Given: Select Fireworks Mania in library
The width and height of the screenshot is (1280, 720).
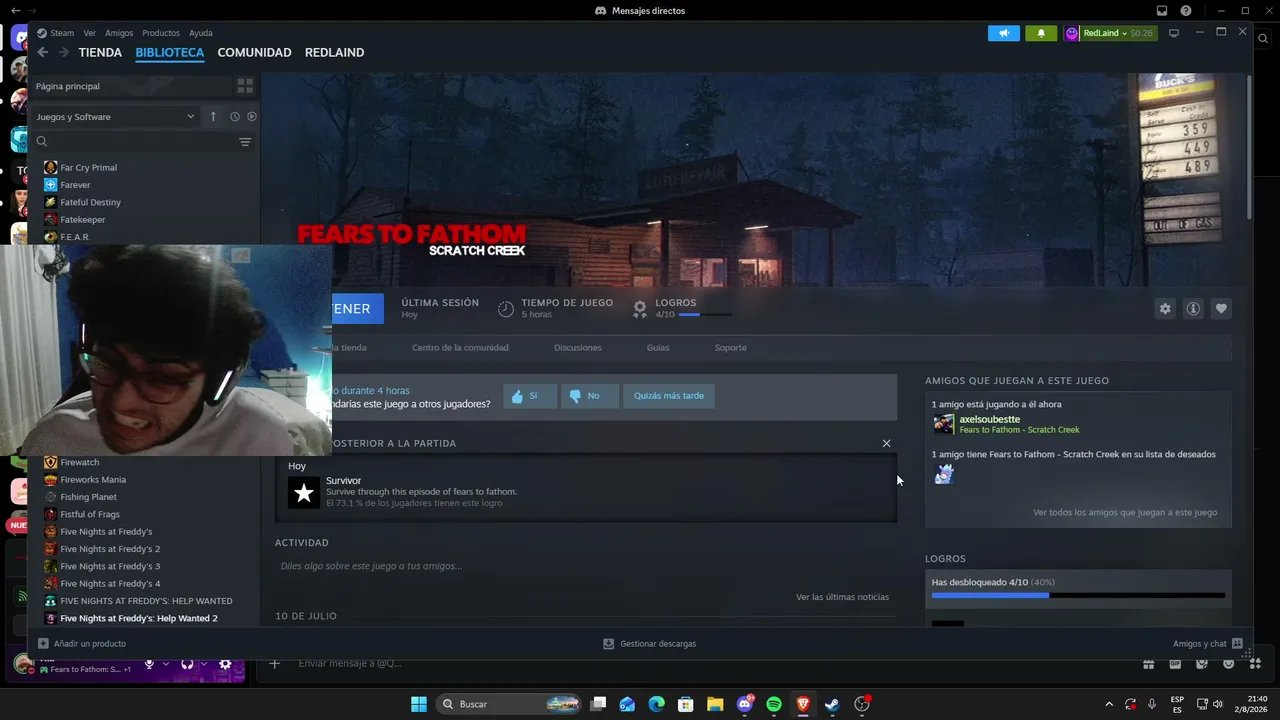Looking at the screenshot, I should coord(93,480).
